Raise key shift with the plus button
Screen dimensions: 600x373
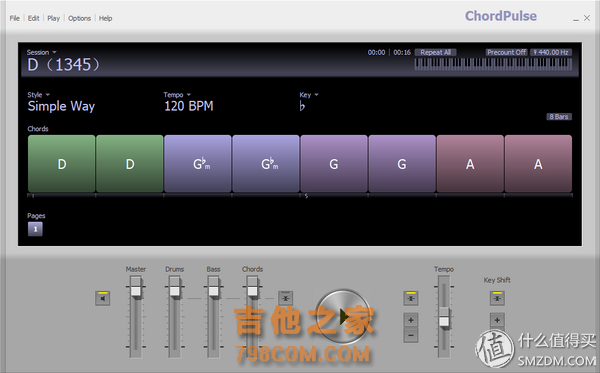click(x=497, y=320)
